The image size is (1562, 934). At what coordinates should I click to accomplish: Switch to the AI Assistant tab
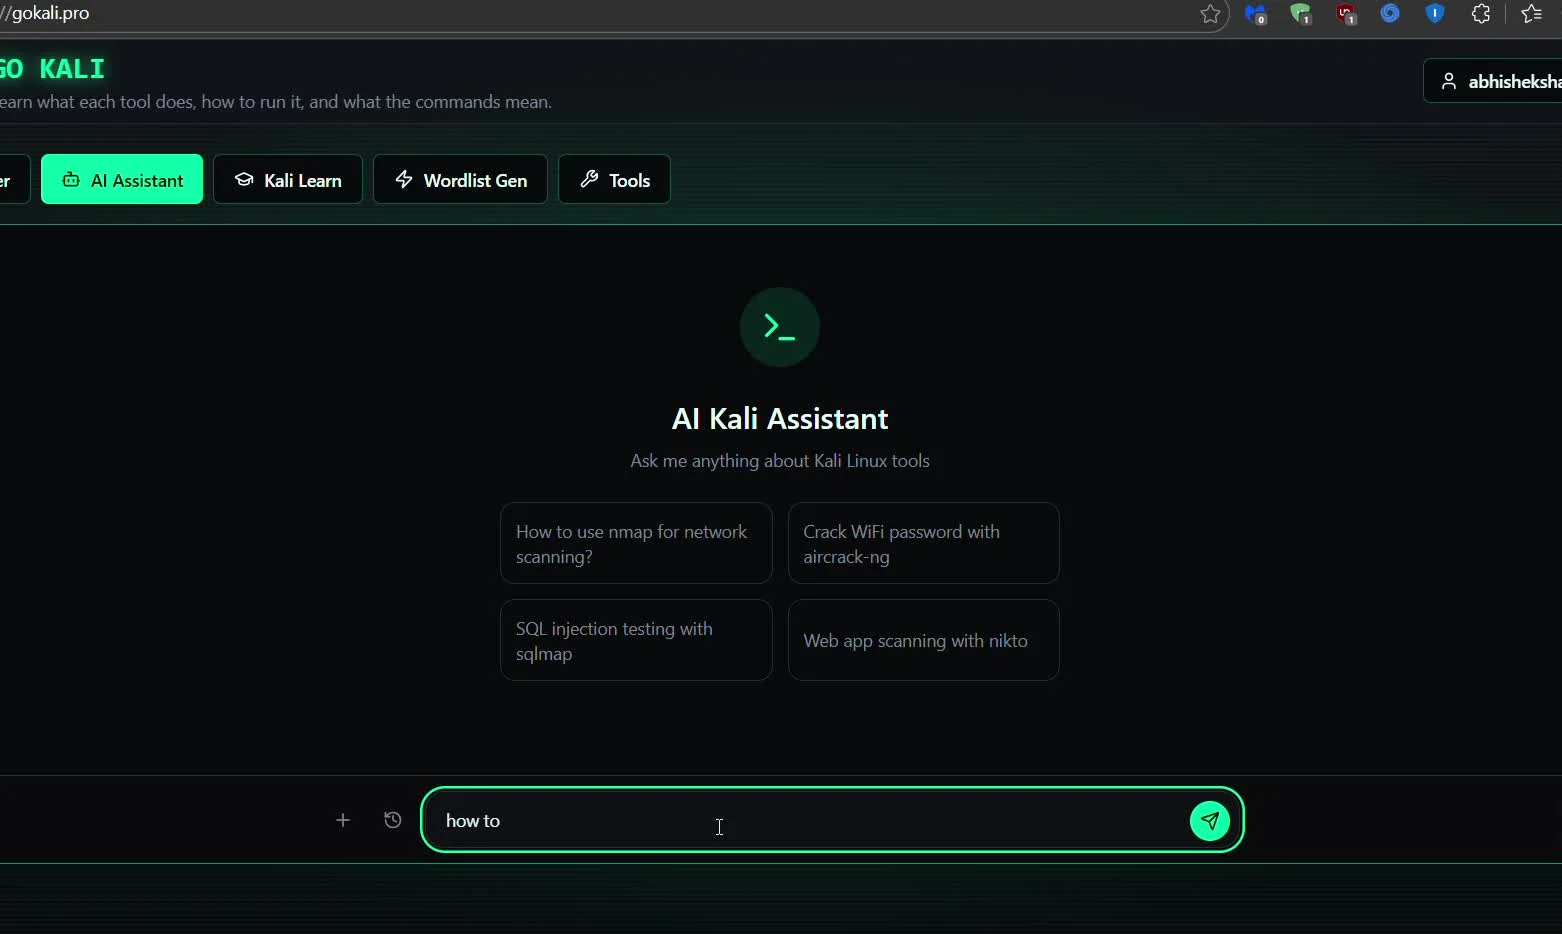pyautogui.click(x=122, y=180)
